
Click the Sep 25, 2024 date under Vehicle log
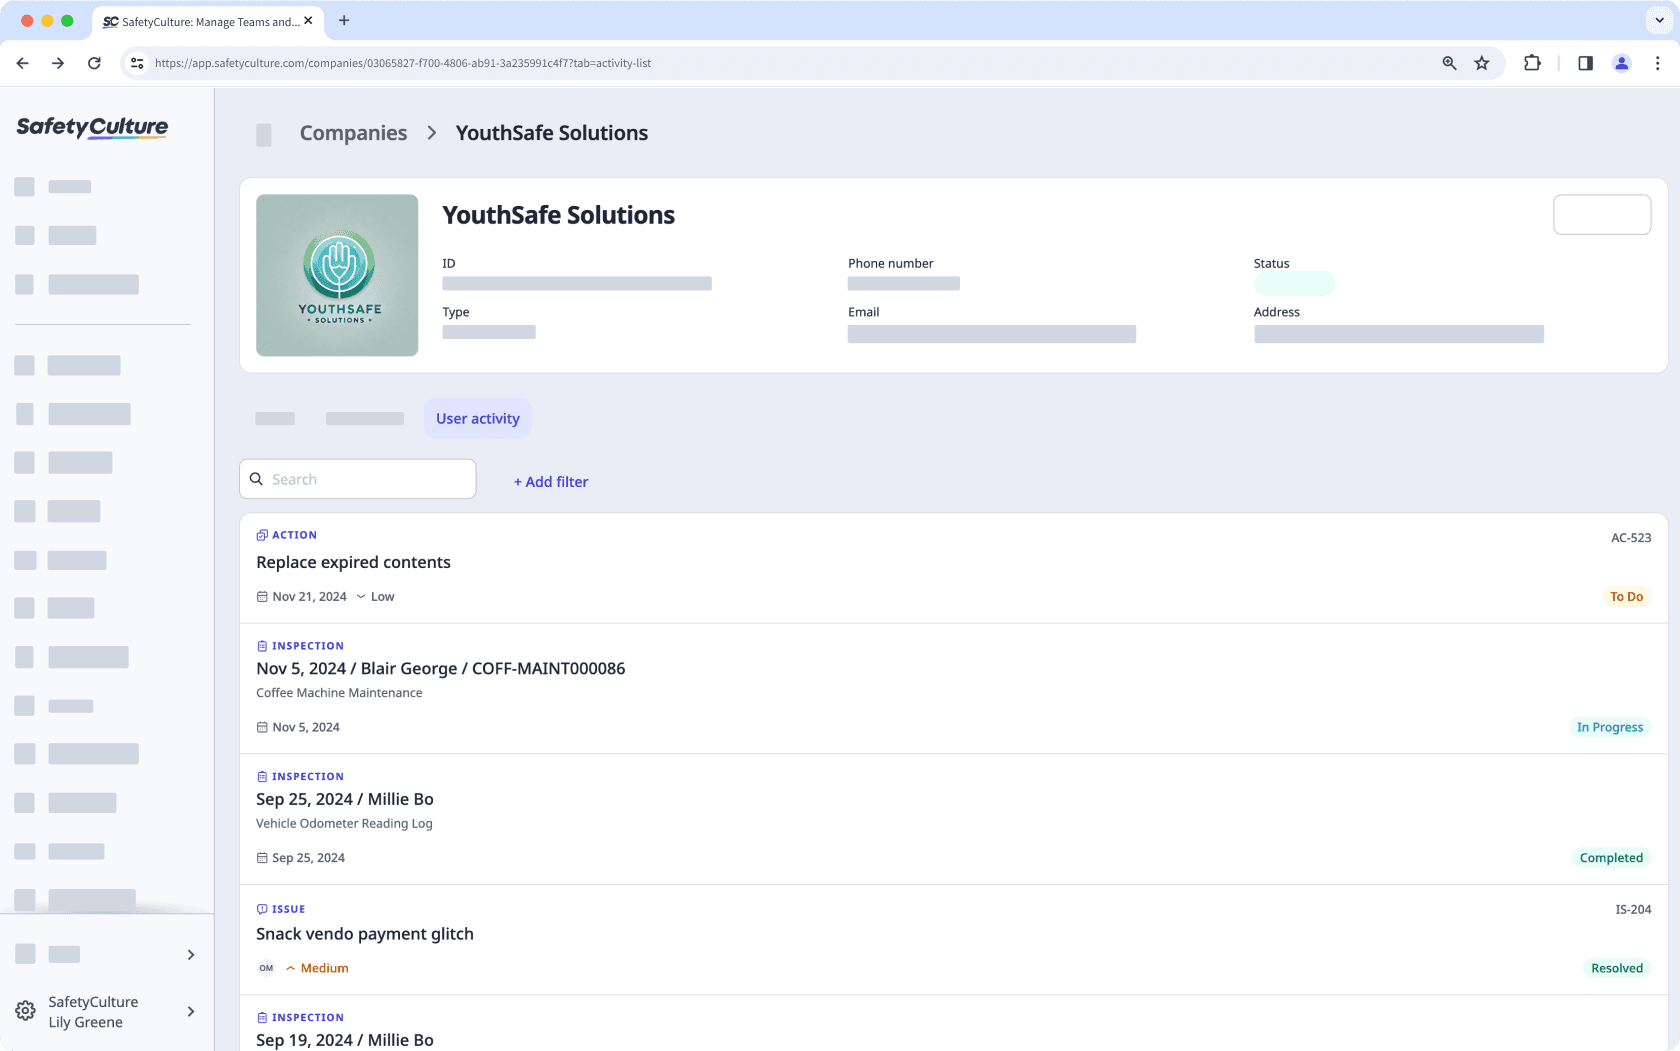point(309,858)
